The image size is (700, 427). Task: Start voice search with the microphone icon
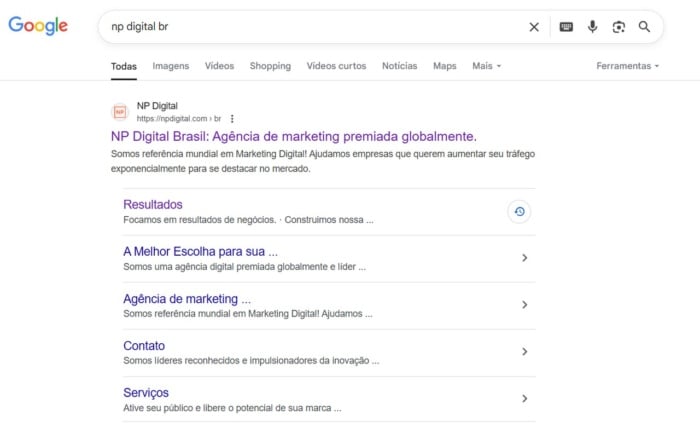coord(592,27)
